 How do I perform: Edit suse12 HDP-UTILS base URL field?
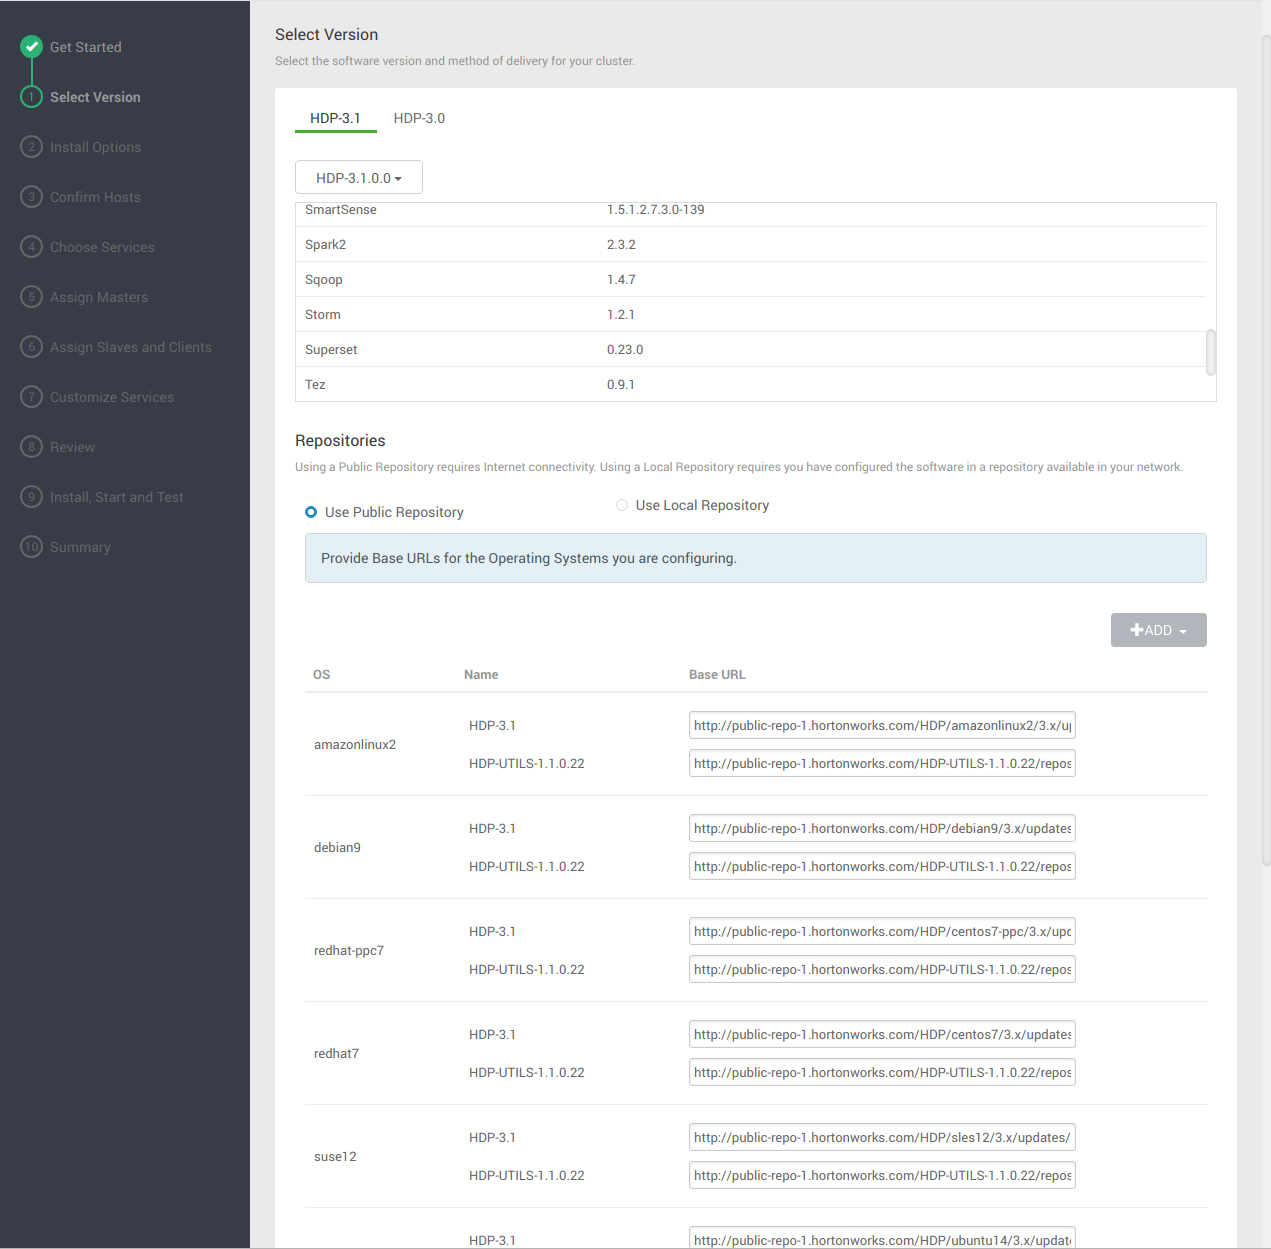tap(882, 1175)
